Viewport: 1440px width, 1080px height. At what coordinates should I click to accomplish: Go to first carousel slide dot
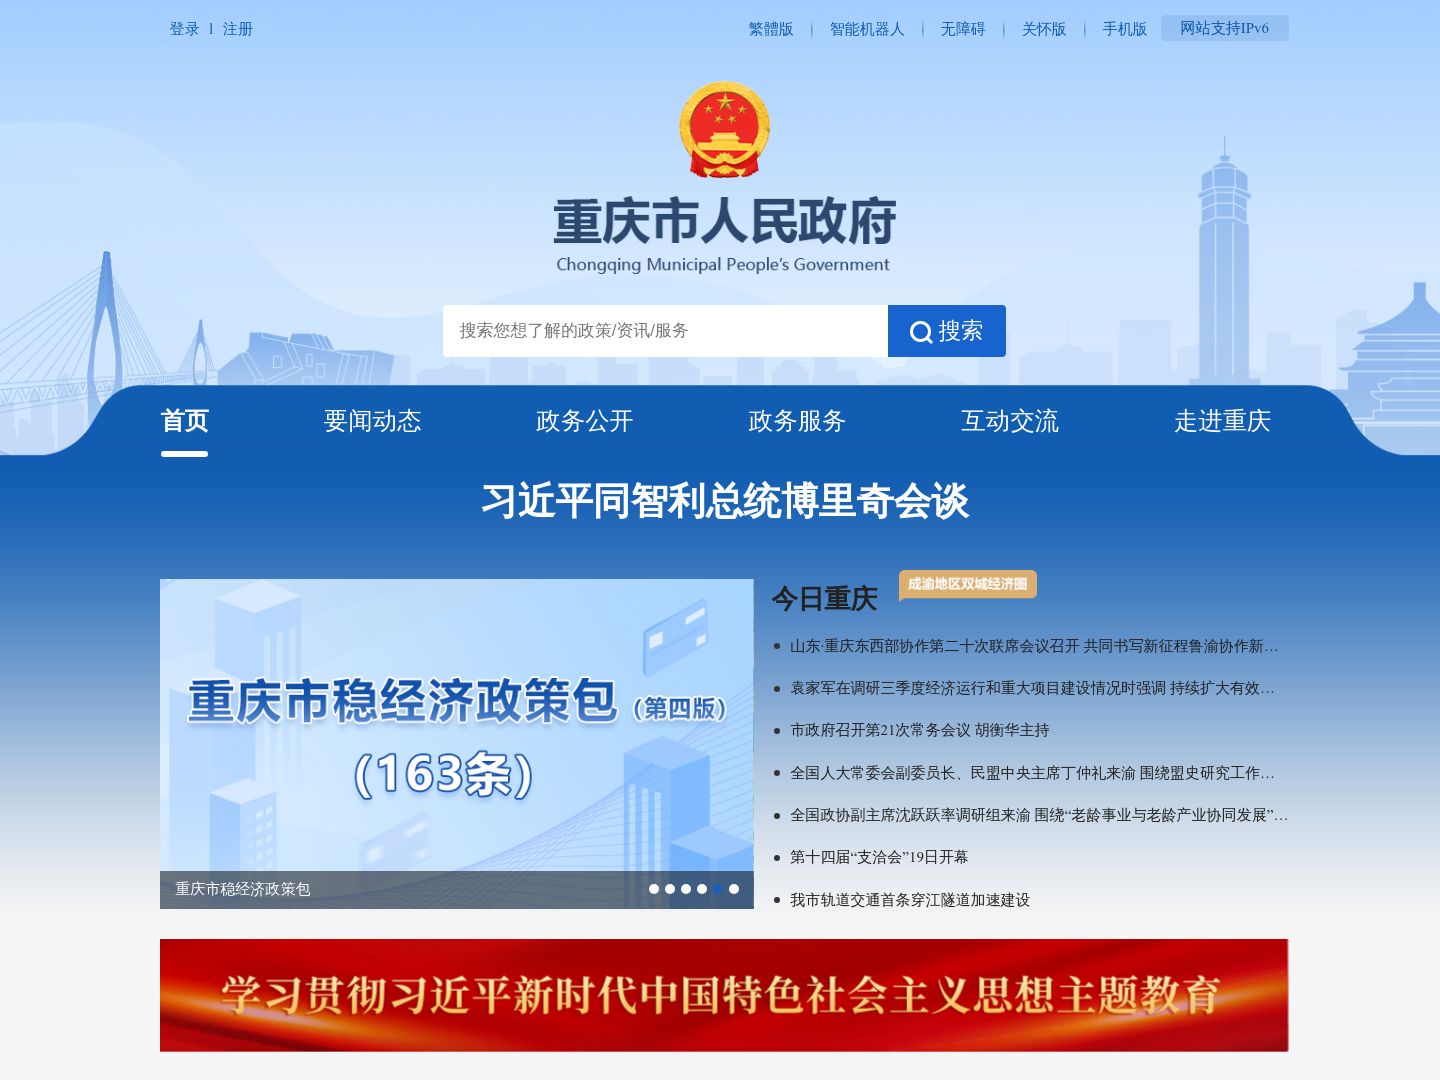(654, 889)
